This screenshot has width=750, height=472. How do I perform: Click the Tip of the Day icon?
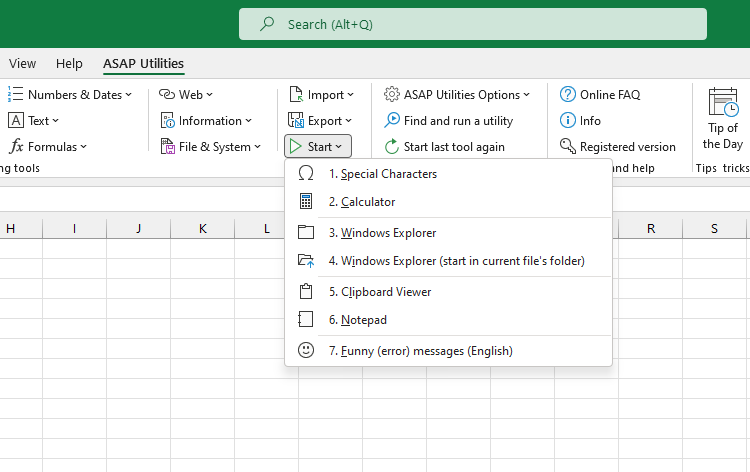(x=723, y=101)
